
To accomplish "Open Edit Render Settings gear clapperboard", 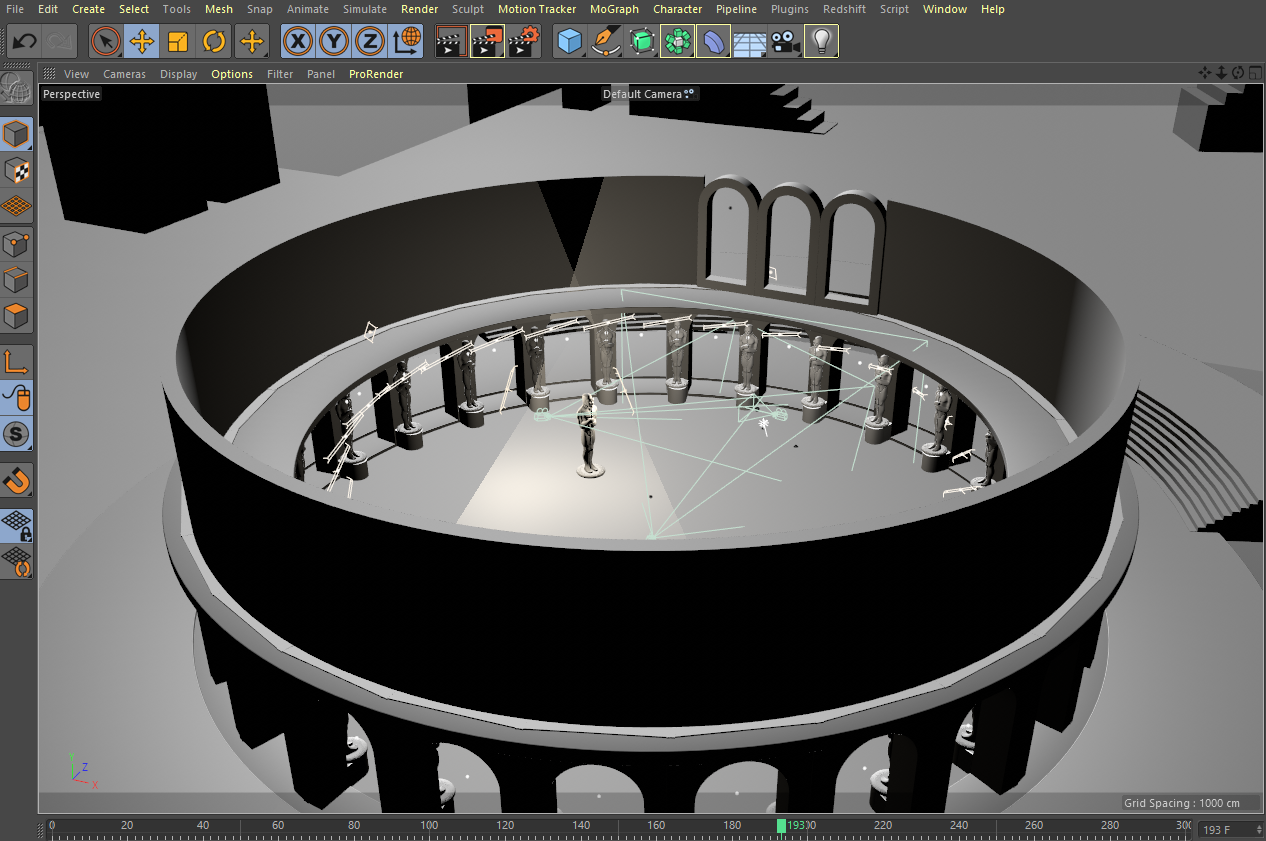I will click(524, 41).
